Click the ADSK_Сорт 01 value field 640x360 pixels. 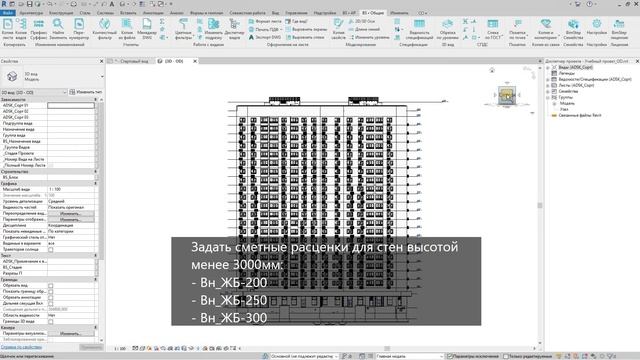tap(71, 105)
